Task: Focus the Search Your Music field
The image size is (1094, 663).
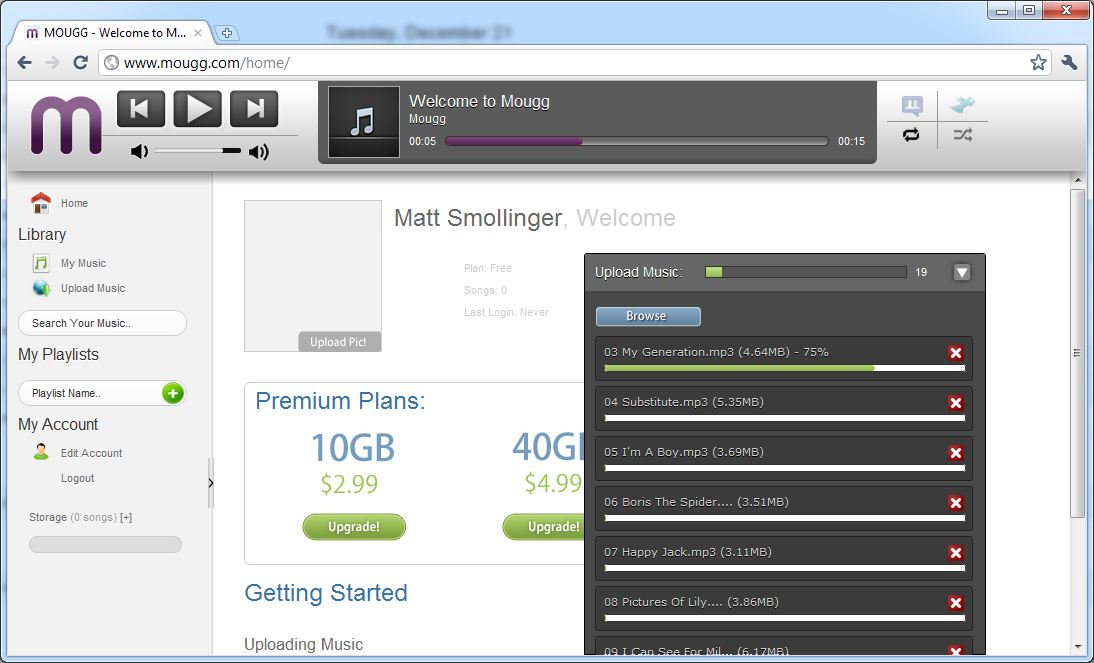Action: (102, 323)
